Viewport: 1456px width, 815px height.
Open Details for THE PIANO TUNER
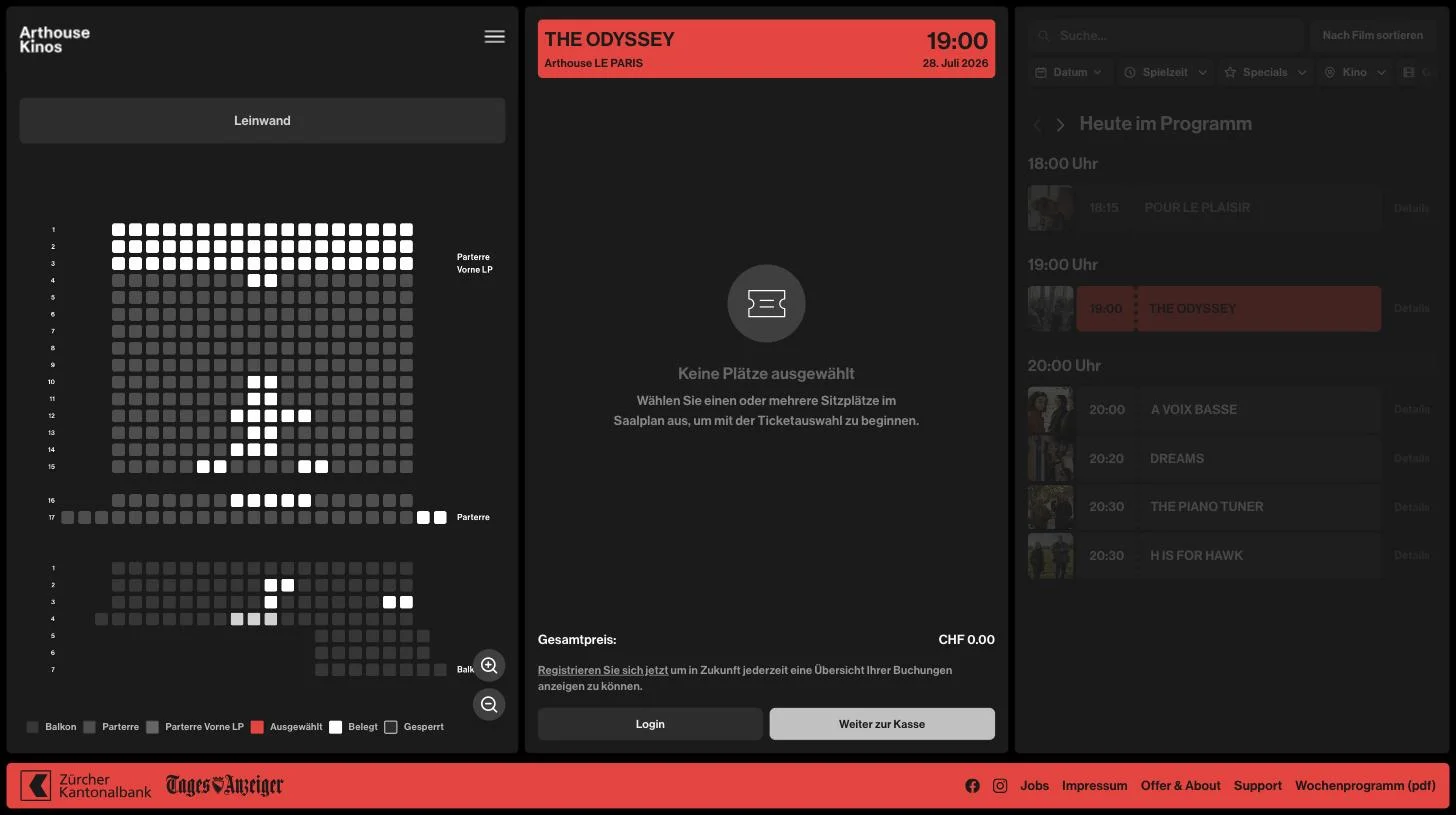1411,507
